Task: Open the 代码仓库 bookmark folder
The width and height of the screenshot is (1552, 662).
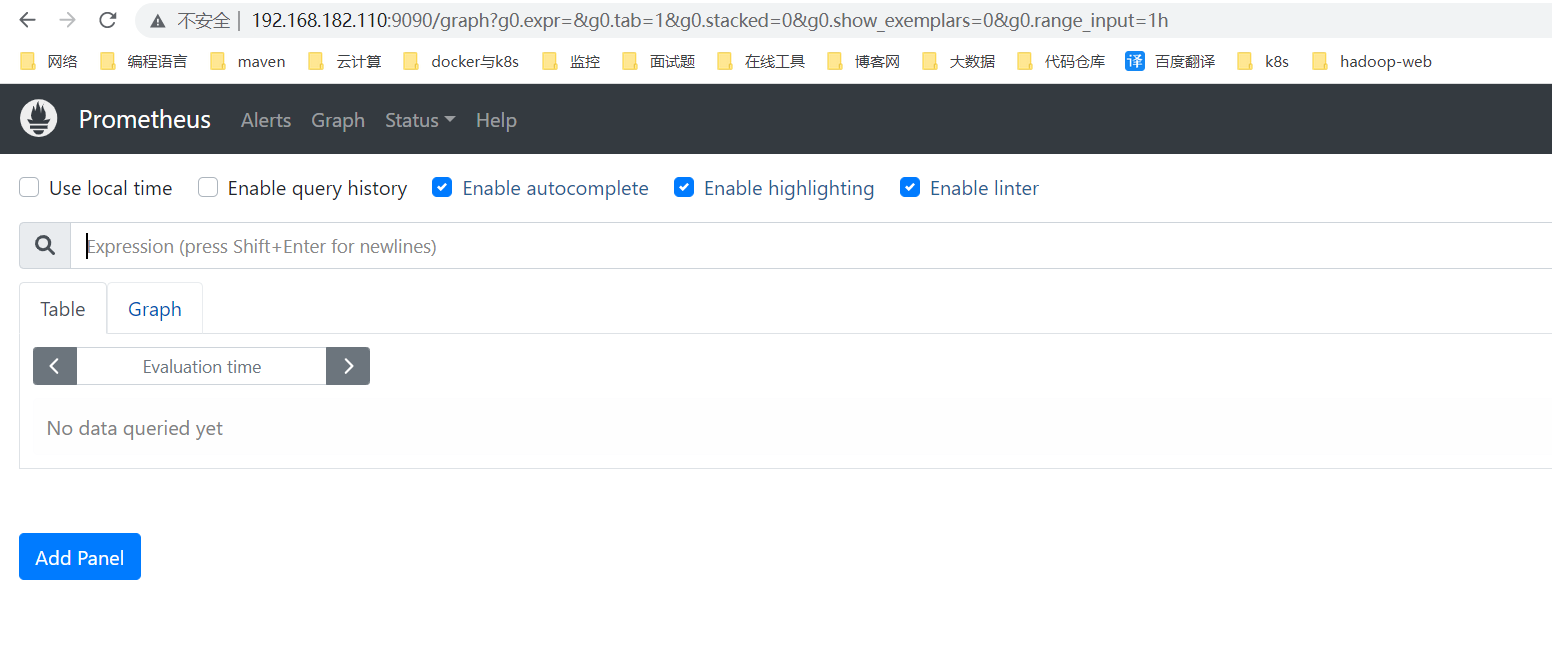Action: 1061,62
